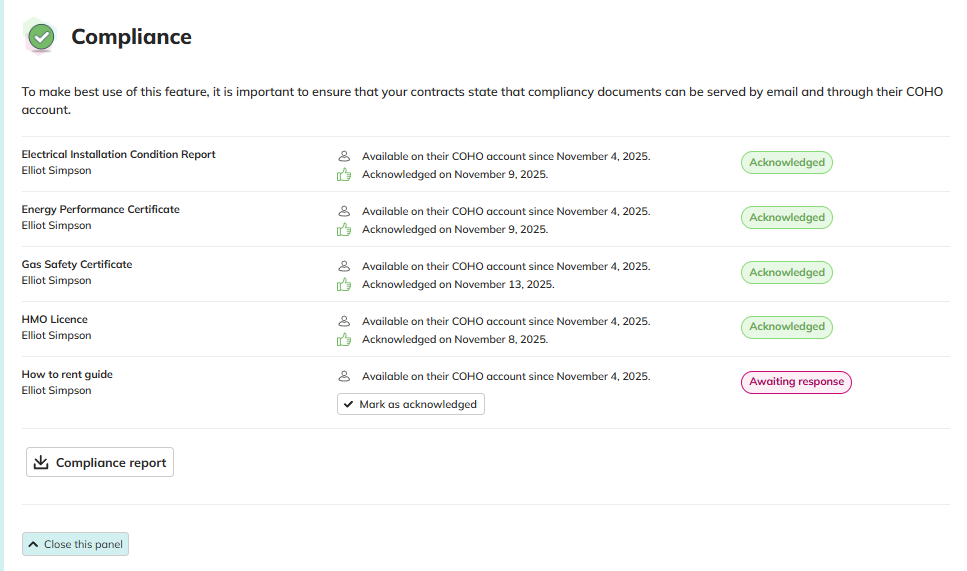Collapse panel with Close this panel button
This screenshot has width=967, height=571.
[x=76, y=545]
